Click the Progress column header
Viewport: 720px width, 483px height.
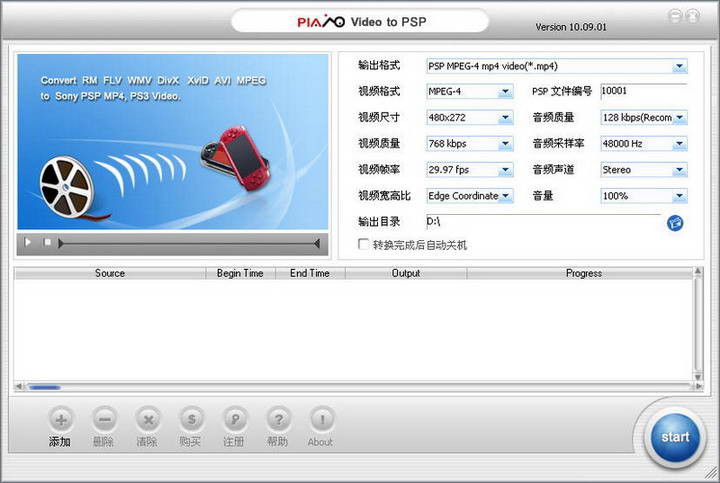(x=583, y=273)
